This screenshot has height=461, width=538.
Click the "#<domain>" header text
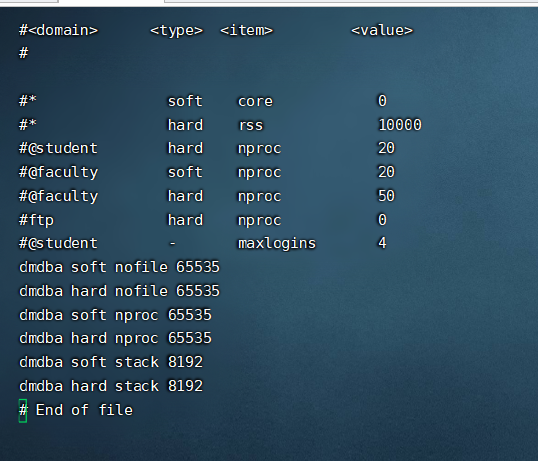pyautogui.click(x=58, y=31)
